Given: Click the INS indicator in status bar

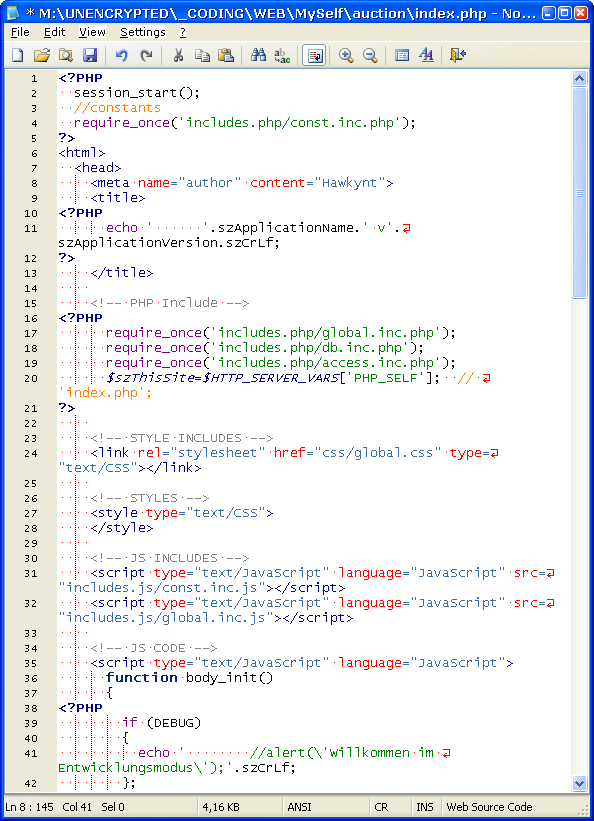Looking at the screenshot, I should click(x=425, y=807).
